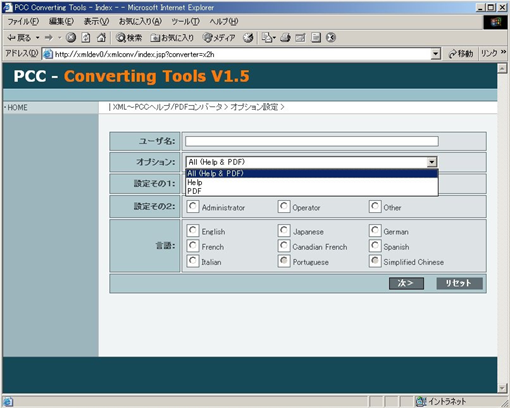
Task: Expand the Links (リンク) chevron
Action: pyautogui.click(x=503, y=52)
